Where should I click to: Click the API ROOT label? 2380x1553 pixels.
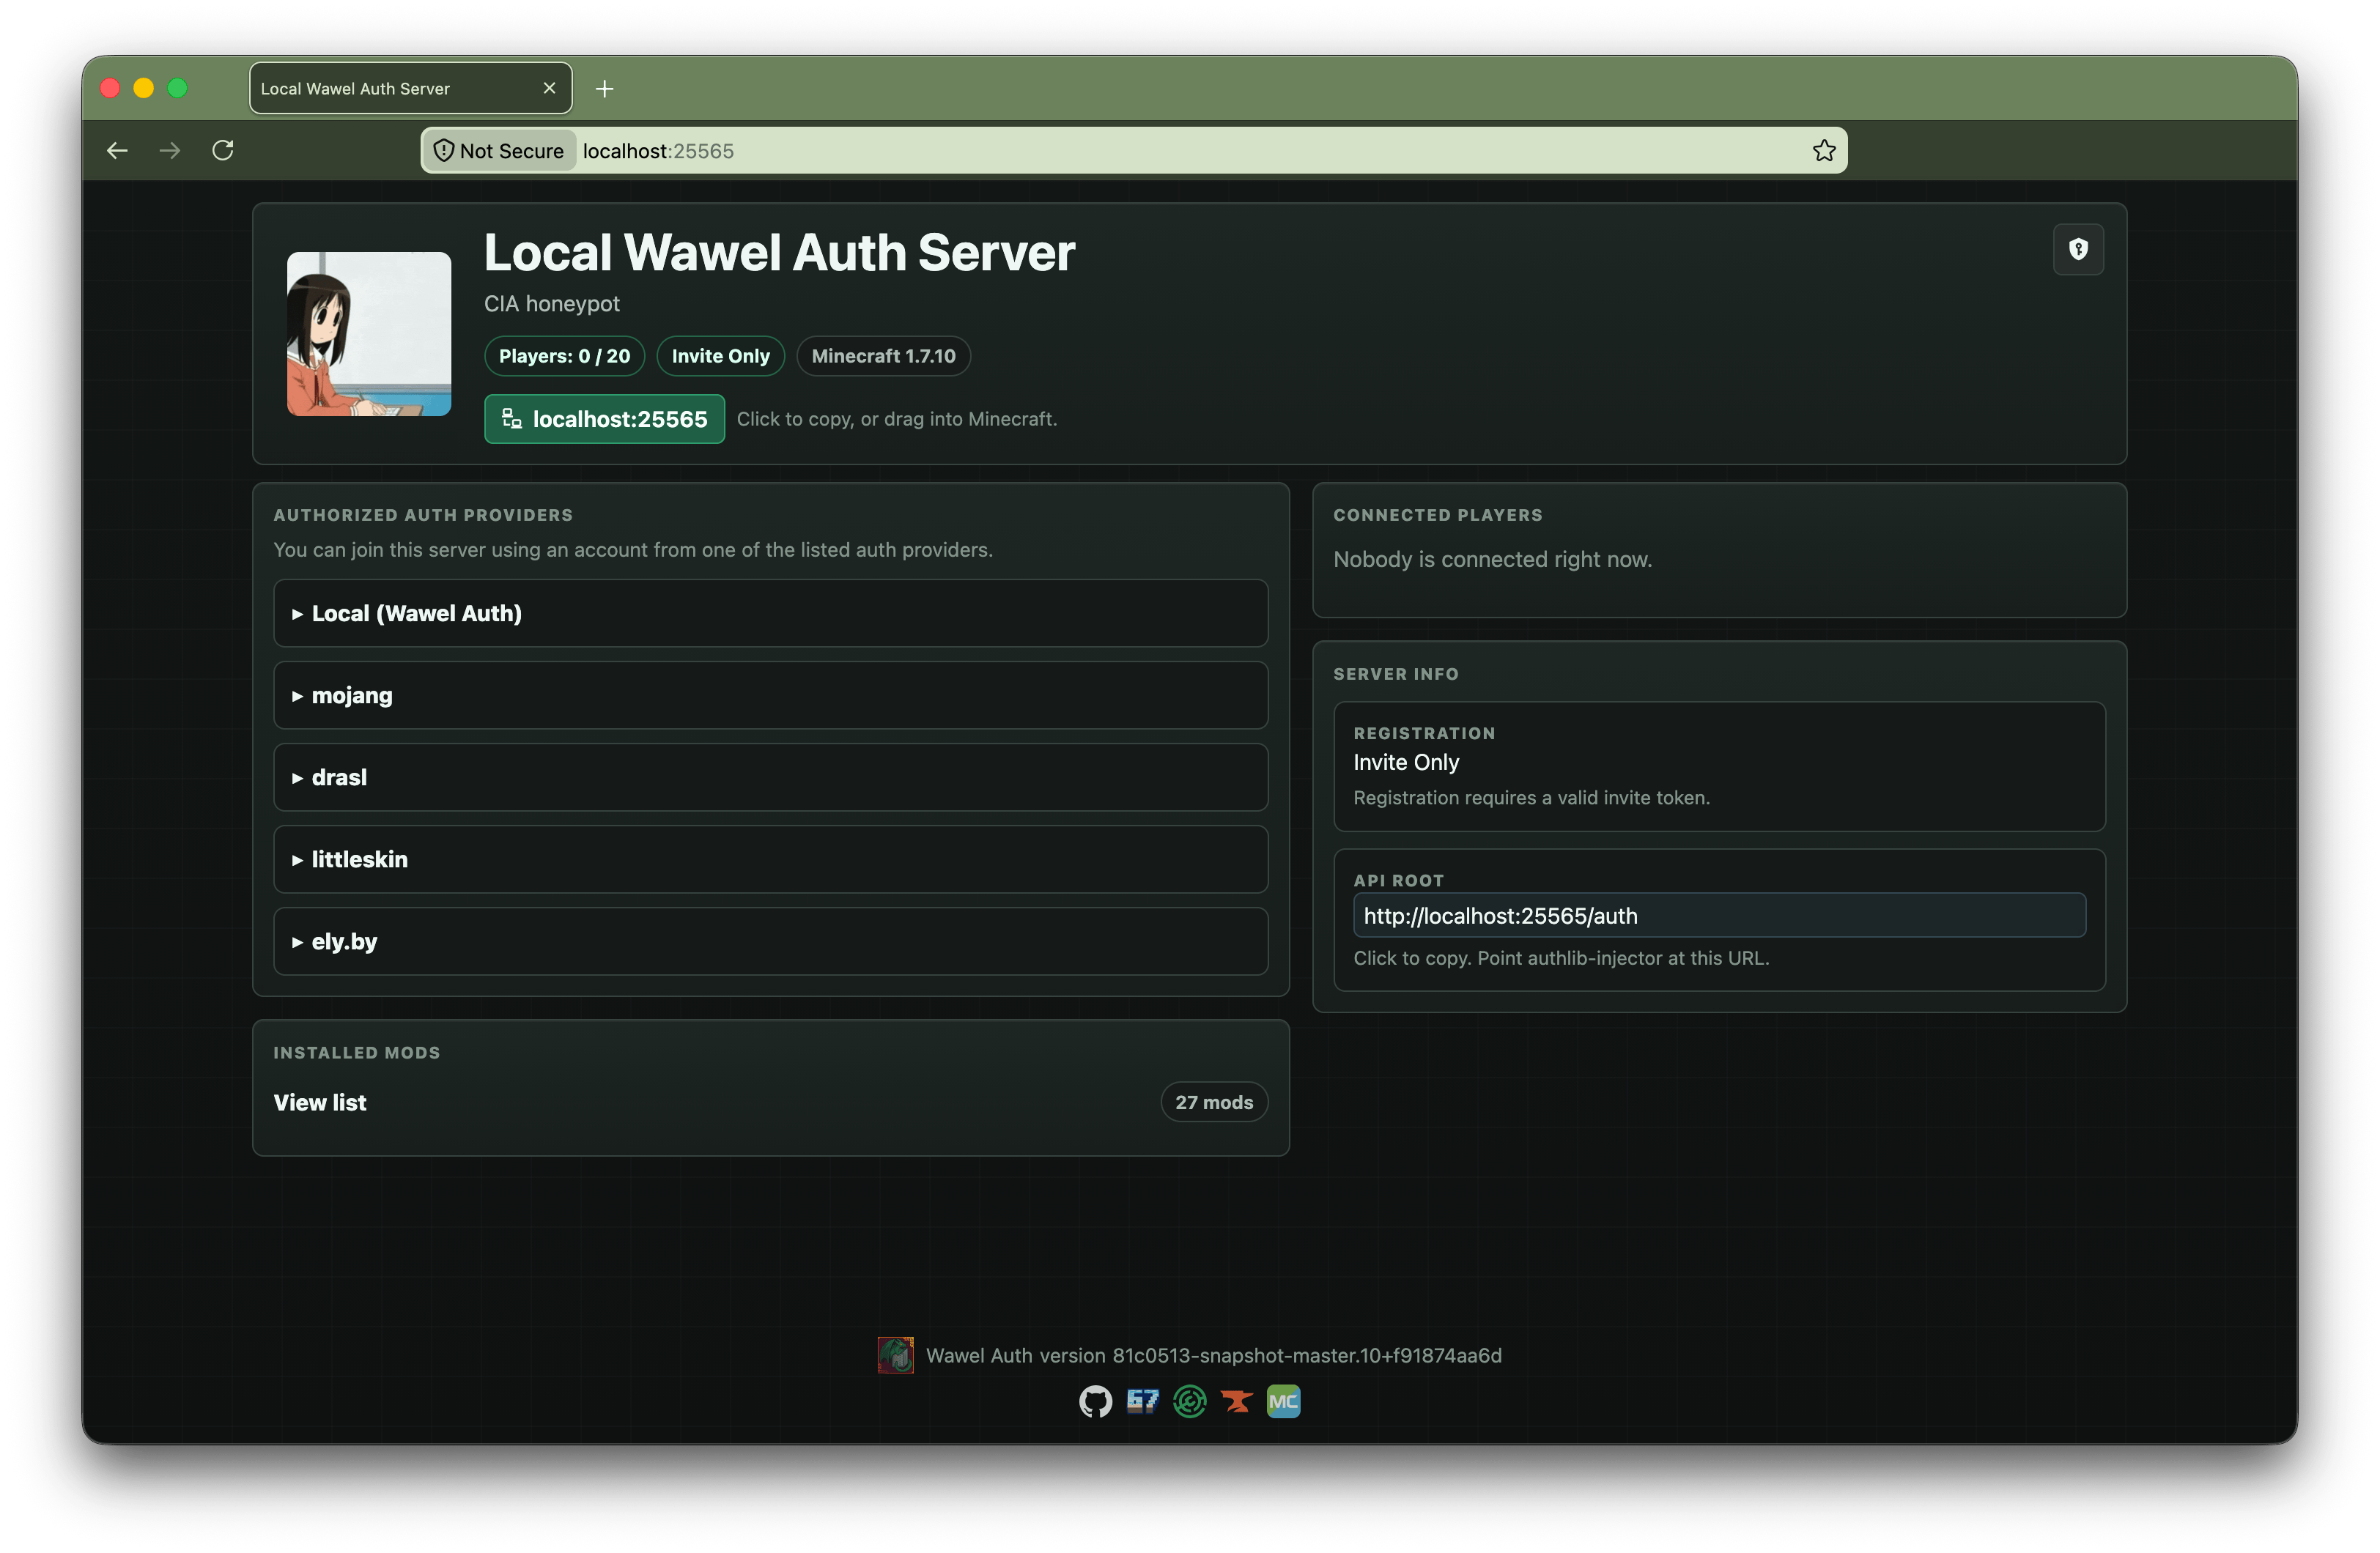[x=1398, y=880]
